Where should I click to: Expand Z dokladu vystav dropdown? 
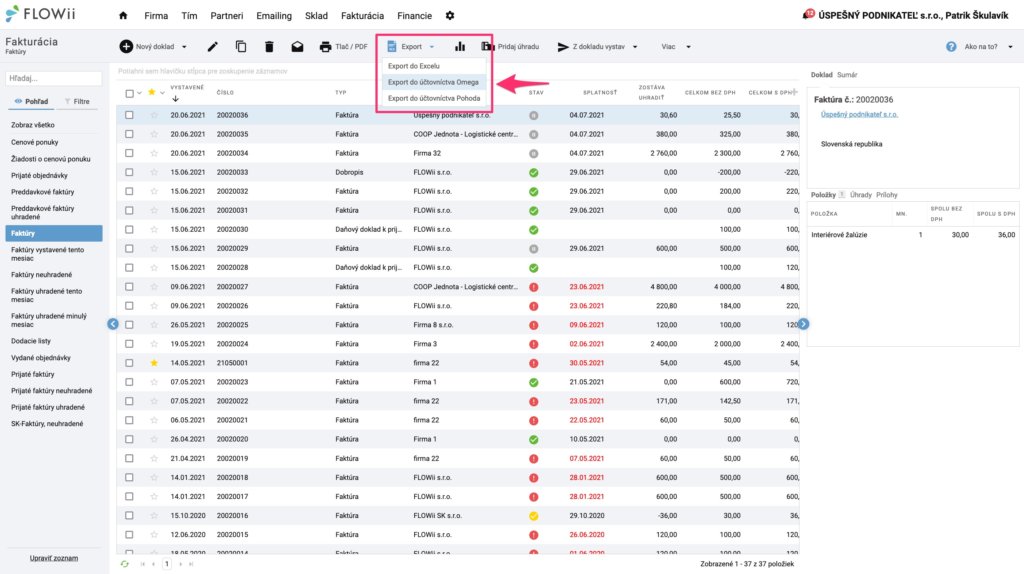pyautogui.click(x=635, y=47)
